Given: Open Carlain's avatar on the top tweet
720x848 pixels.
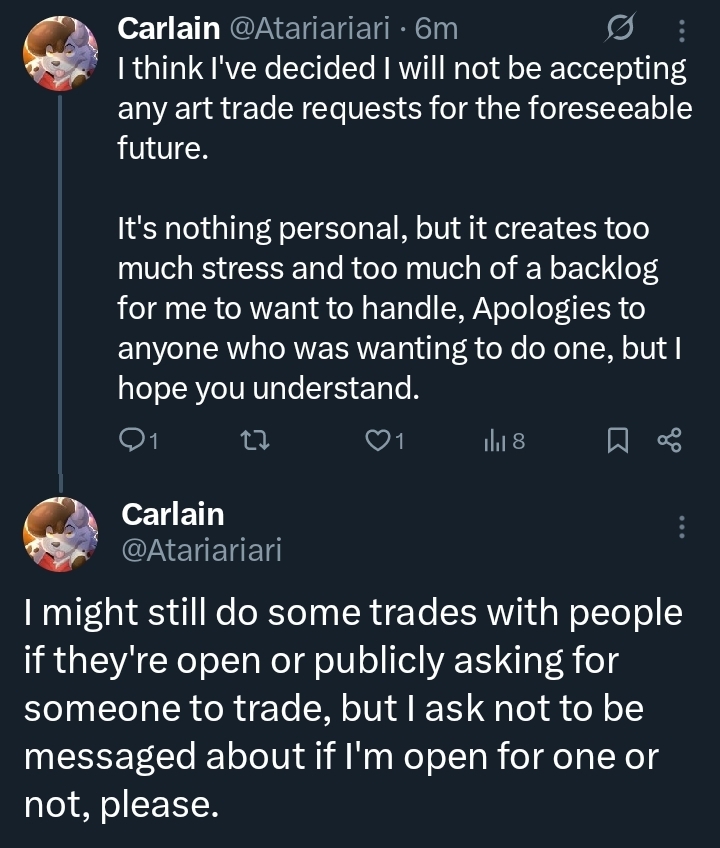Looking at the screenshot, I should click(59, 51).
